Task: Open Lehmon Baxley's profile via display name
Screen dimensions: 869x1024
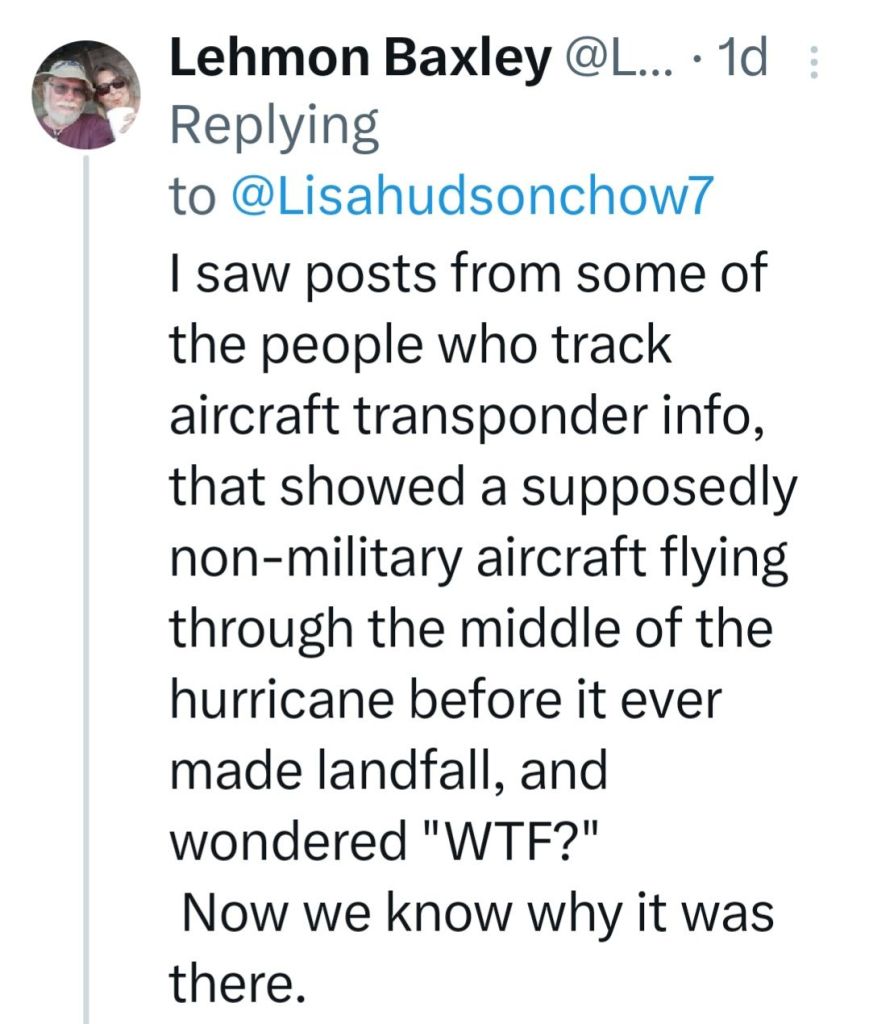Action: [359, 62]
